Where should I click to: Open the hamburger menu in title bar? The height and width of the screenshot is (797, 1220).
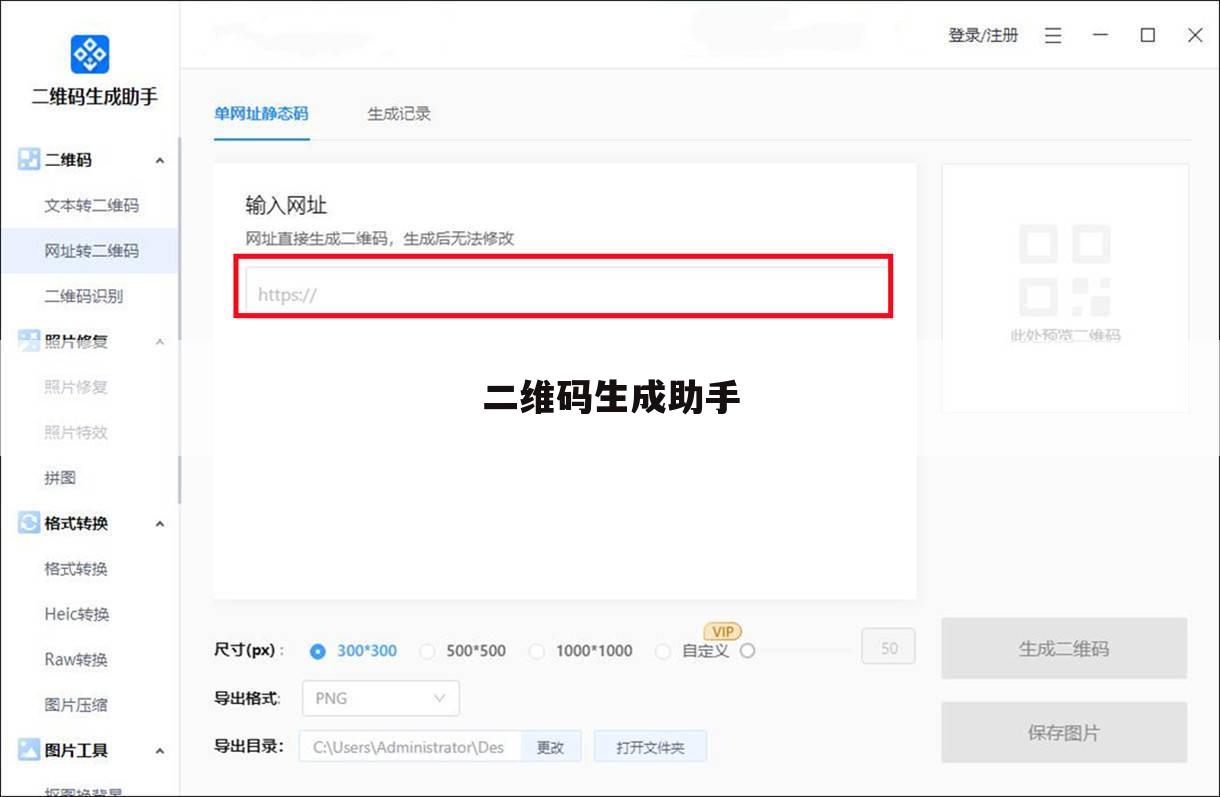click(x=1053, y=35)
